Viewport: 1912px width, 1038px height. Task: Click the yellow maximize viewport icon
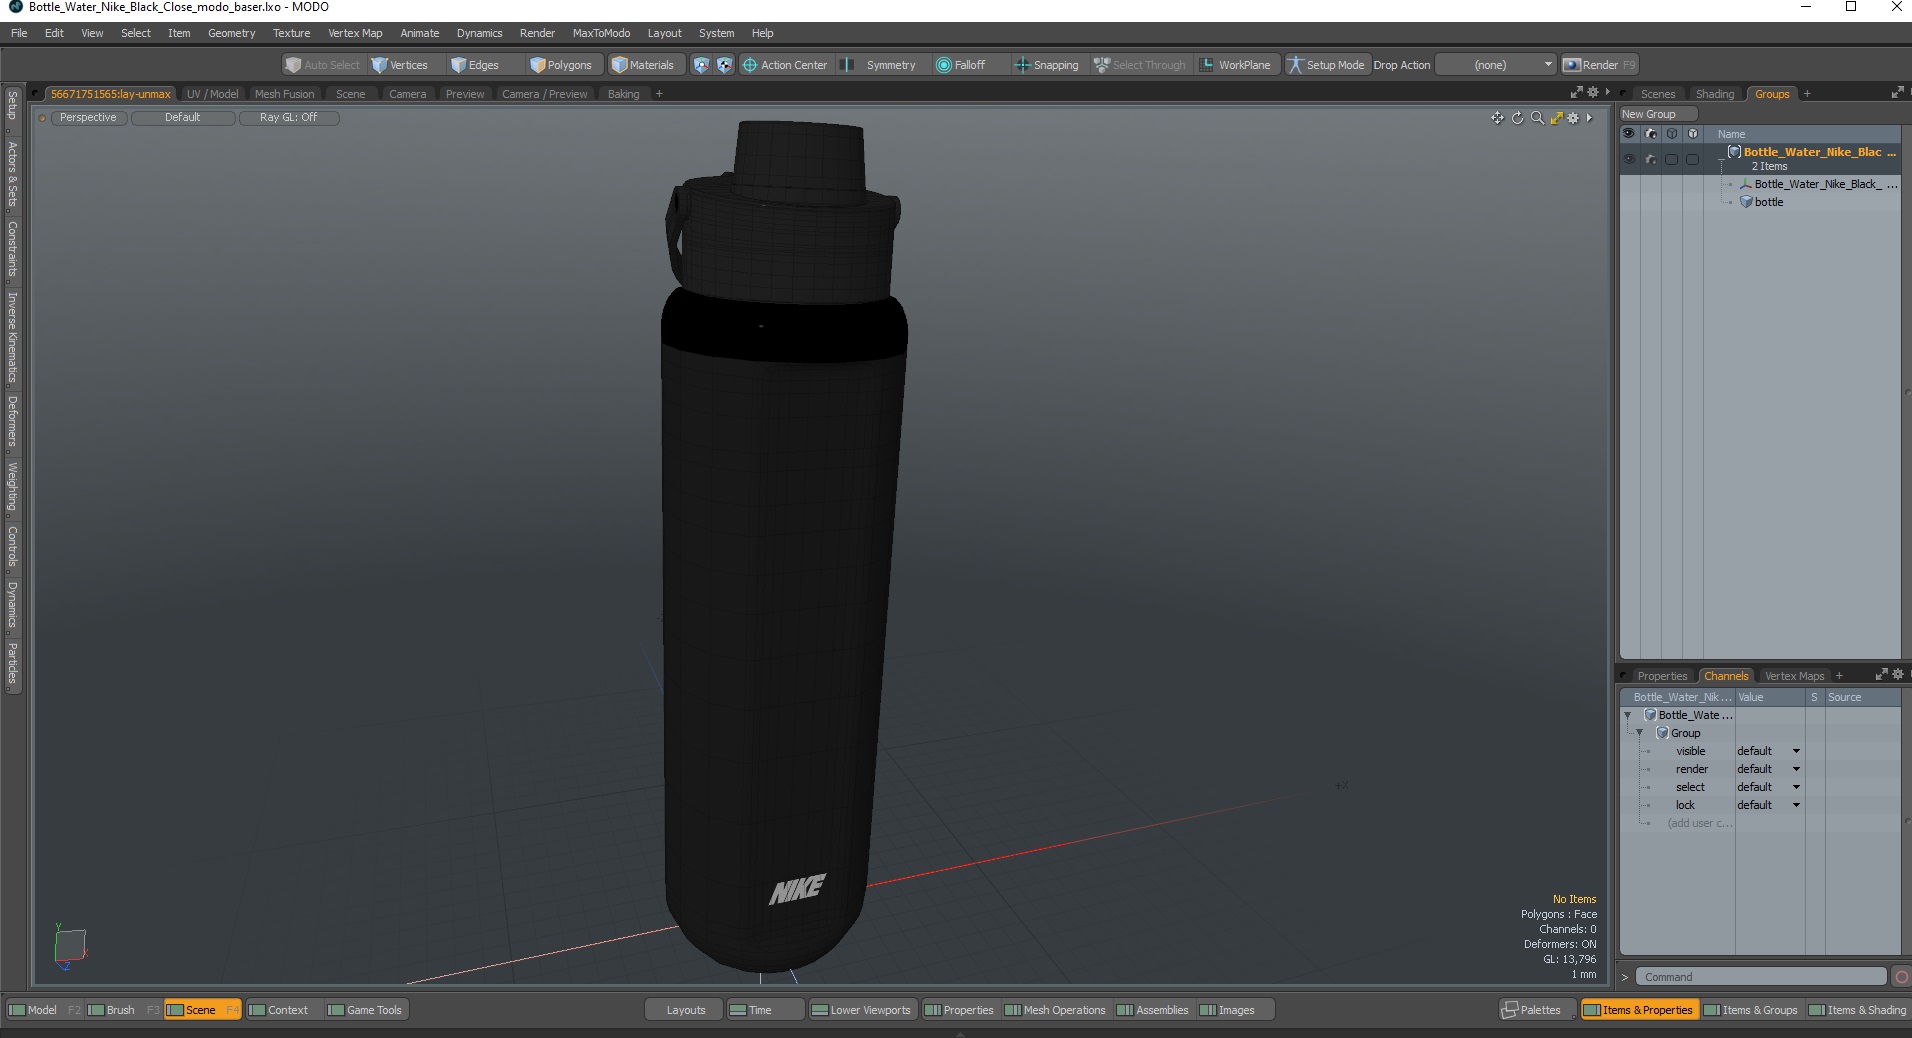(x=1556, y=118)
